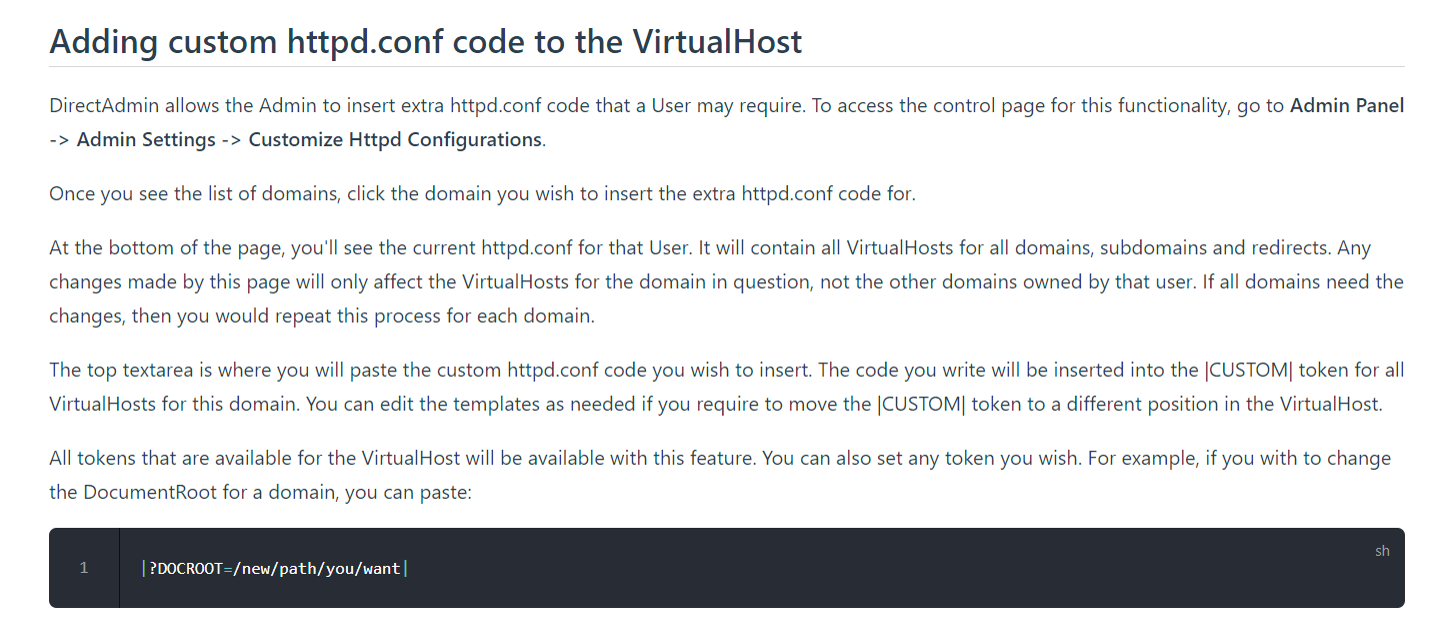Screen dimensions: 1439x633
Task: Click the word "DirectAdmin" starting the first paragraph
Action: pyautogui.click(x=105, y=106)
